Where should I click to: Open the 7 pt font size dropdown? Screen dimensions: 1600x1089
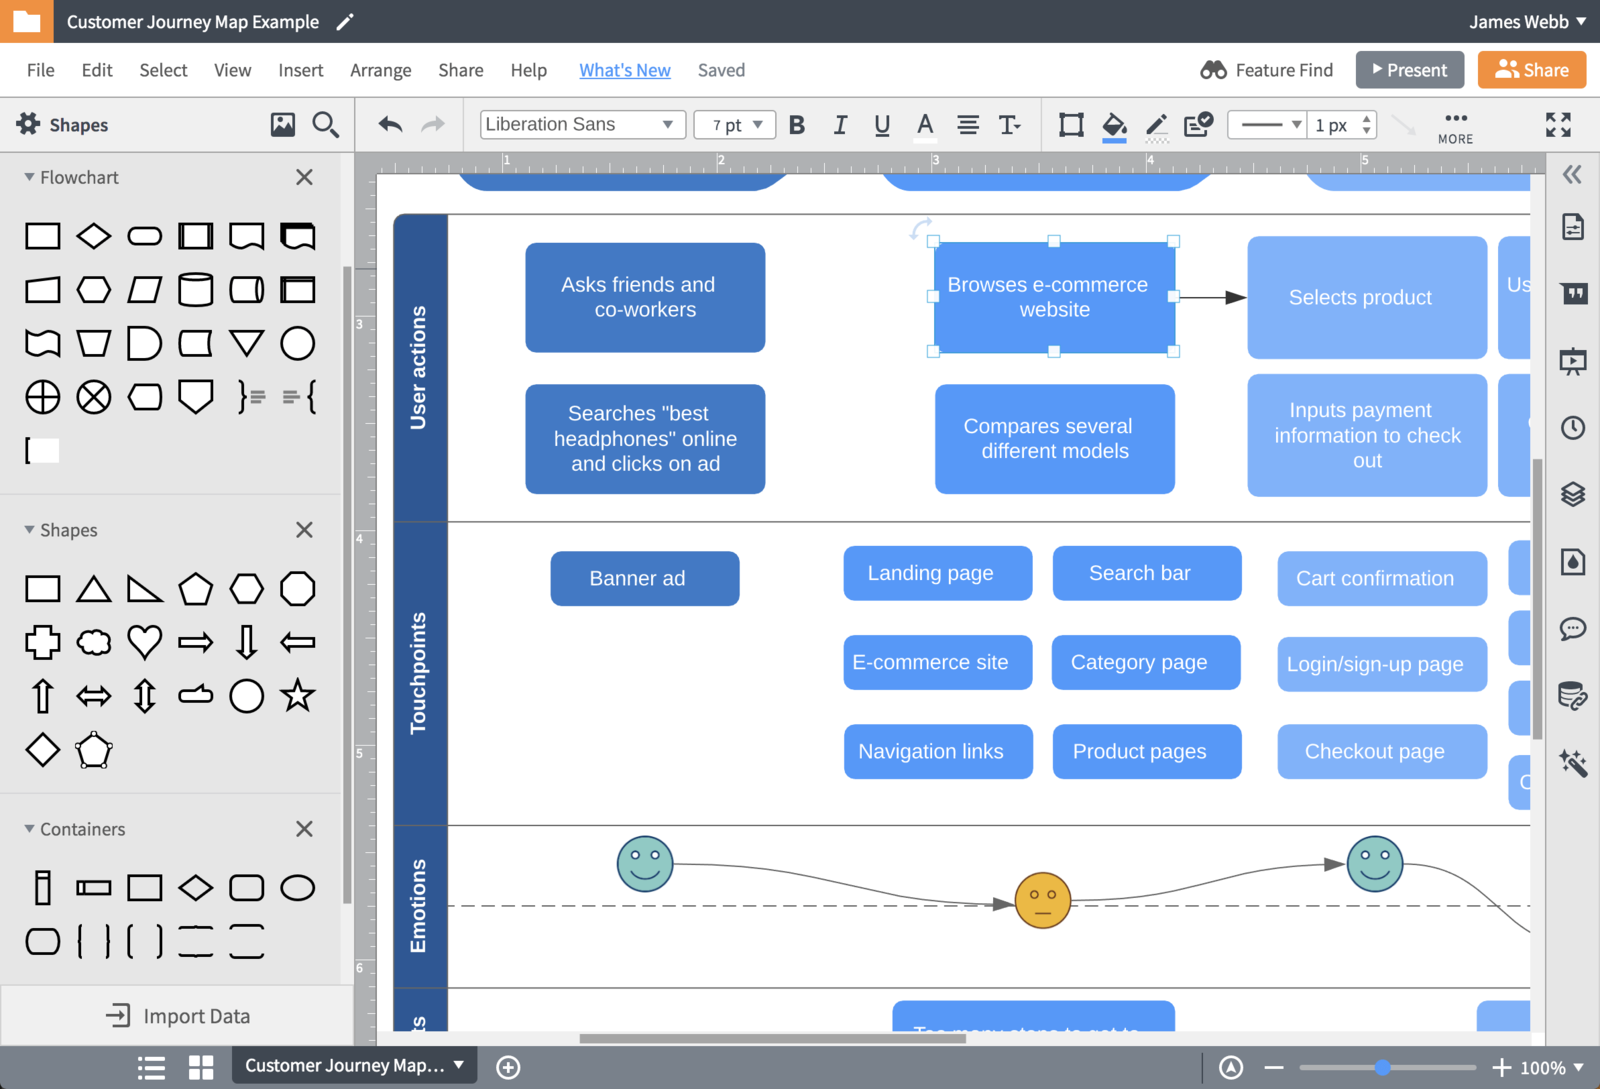tap(735, 125)
